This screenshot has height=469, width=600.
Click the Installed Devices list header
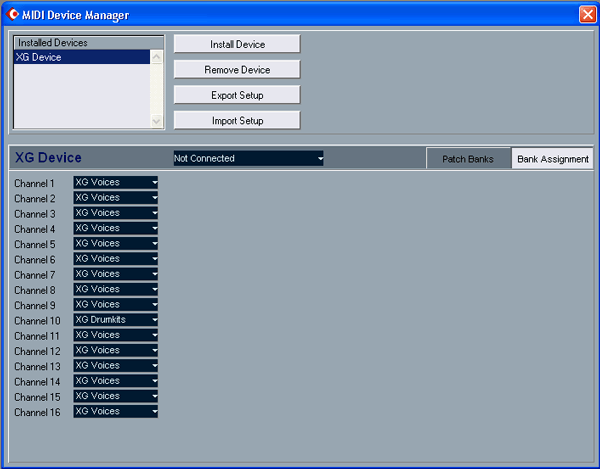pos(88,43)
